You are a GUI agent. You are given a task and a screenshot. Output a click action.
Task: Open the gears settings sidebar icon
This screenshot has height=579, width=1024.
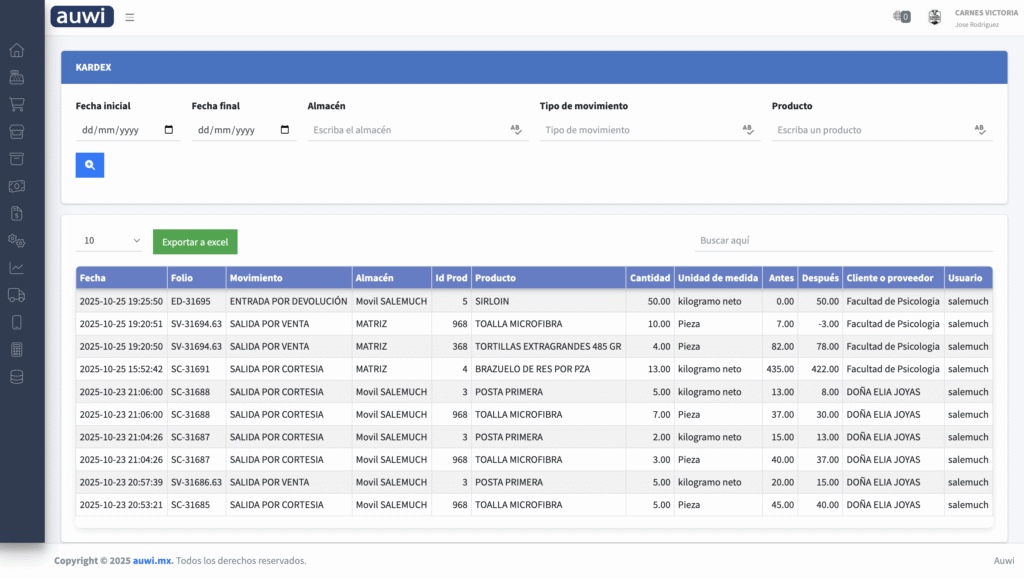[x=16, y=240]
